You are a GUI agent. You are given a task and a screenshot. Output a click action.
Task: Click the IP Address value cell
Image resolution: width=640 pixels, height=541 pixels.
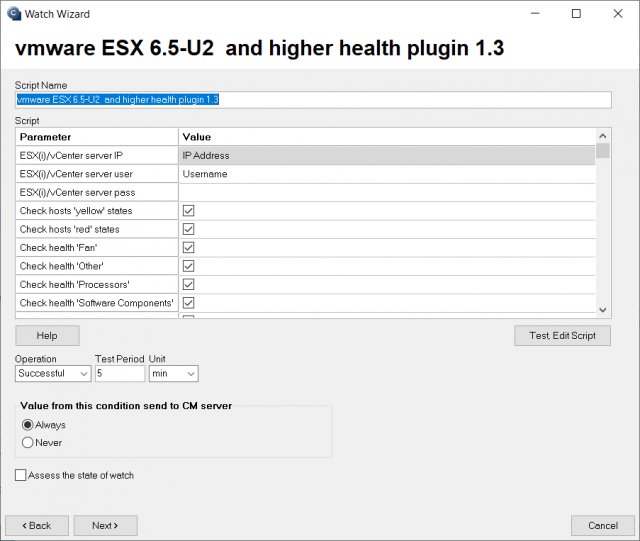pyautogui.click(x=387, y=156)
